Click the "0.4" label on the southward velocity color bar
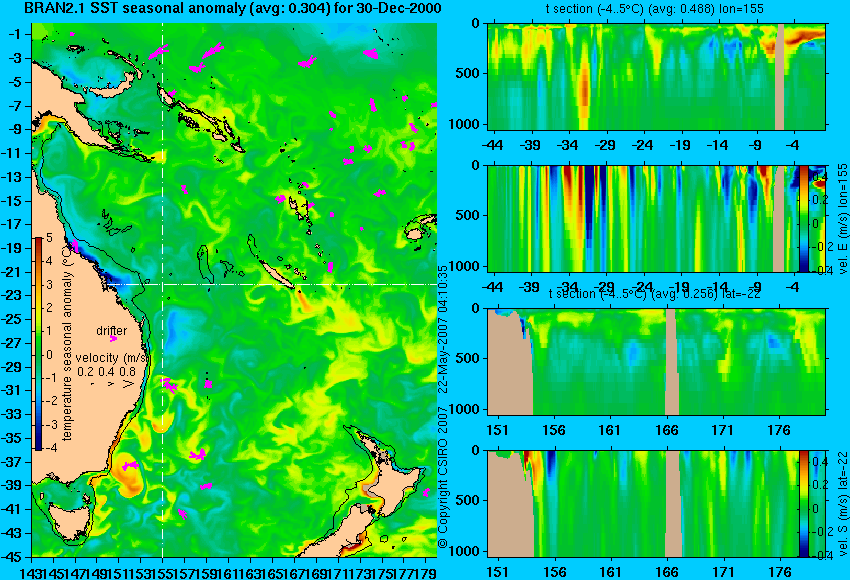850x580 pixels. pos(820,462)
